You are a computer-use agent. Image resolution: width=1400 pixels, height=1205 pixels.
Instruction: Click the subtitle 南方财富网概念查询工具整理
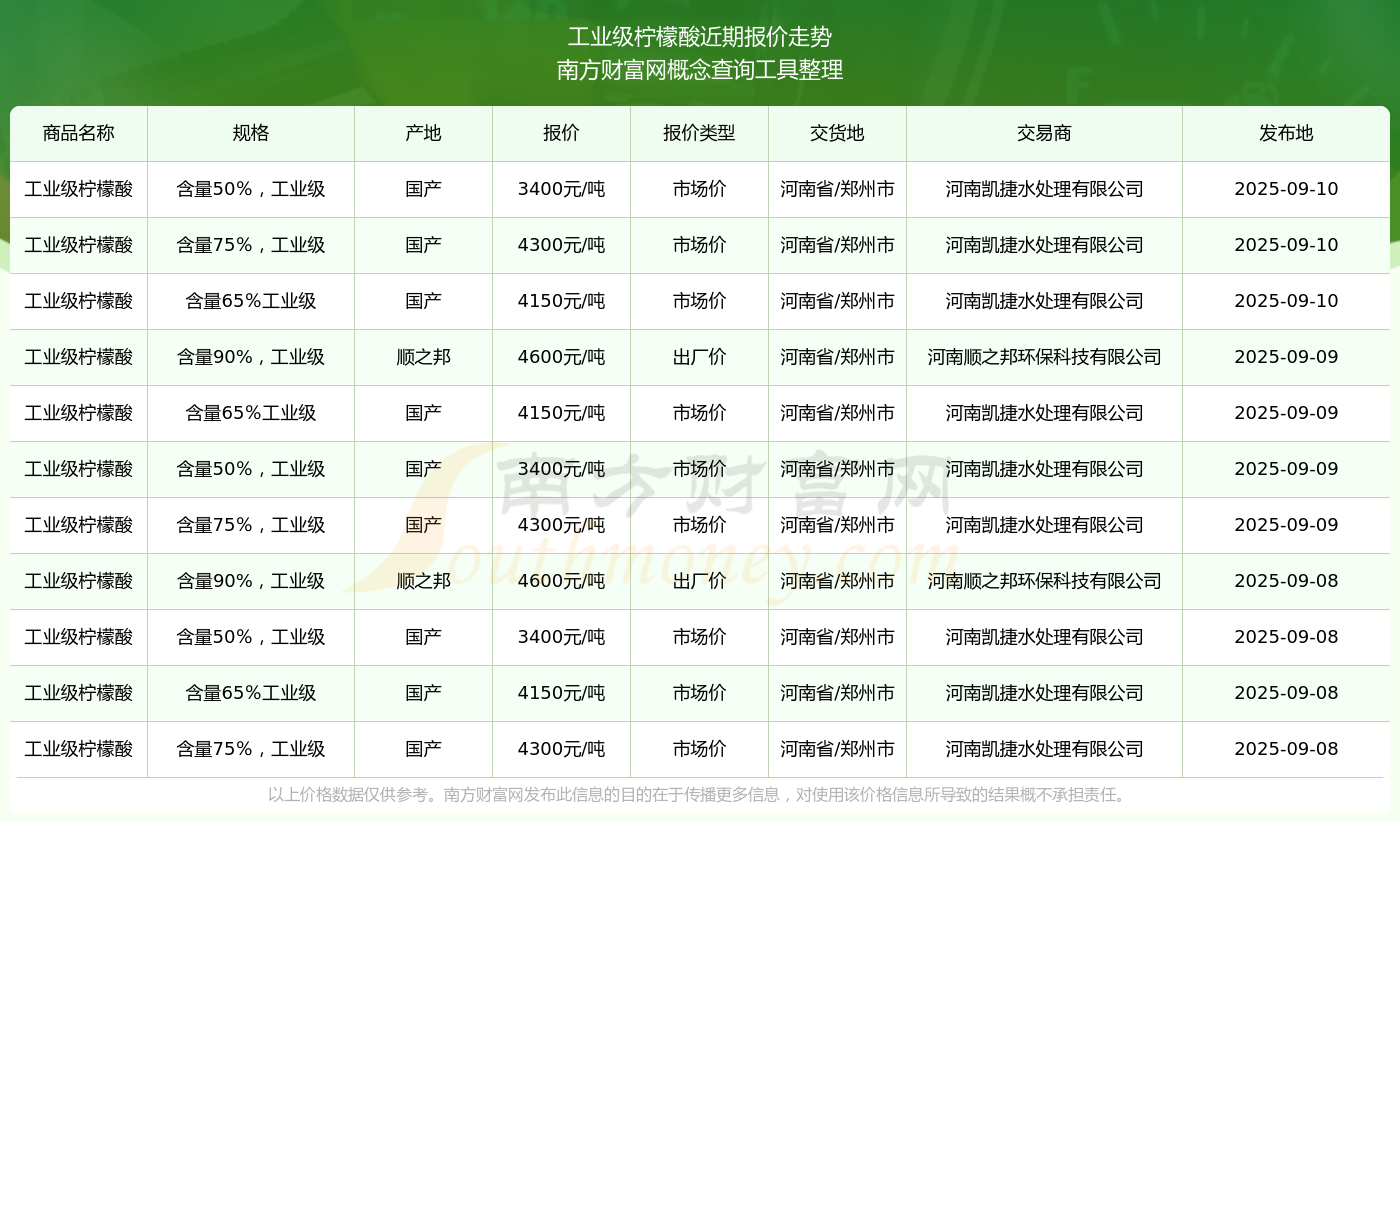[x=700, y=70]
